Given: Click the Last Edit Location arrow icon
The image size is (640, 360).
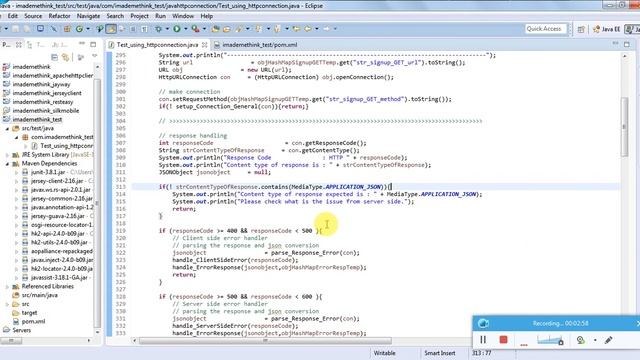Looking at the screenshot, I should [297, 29].
